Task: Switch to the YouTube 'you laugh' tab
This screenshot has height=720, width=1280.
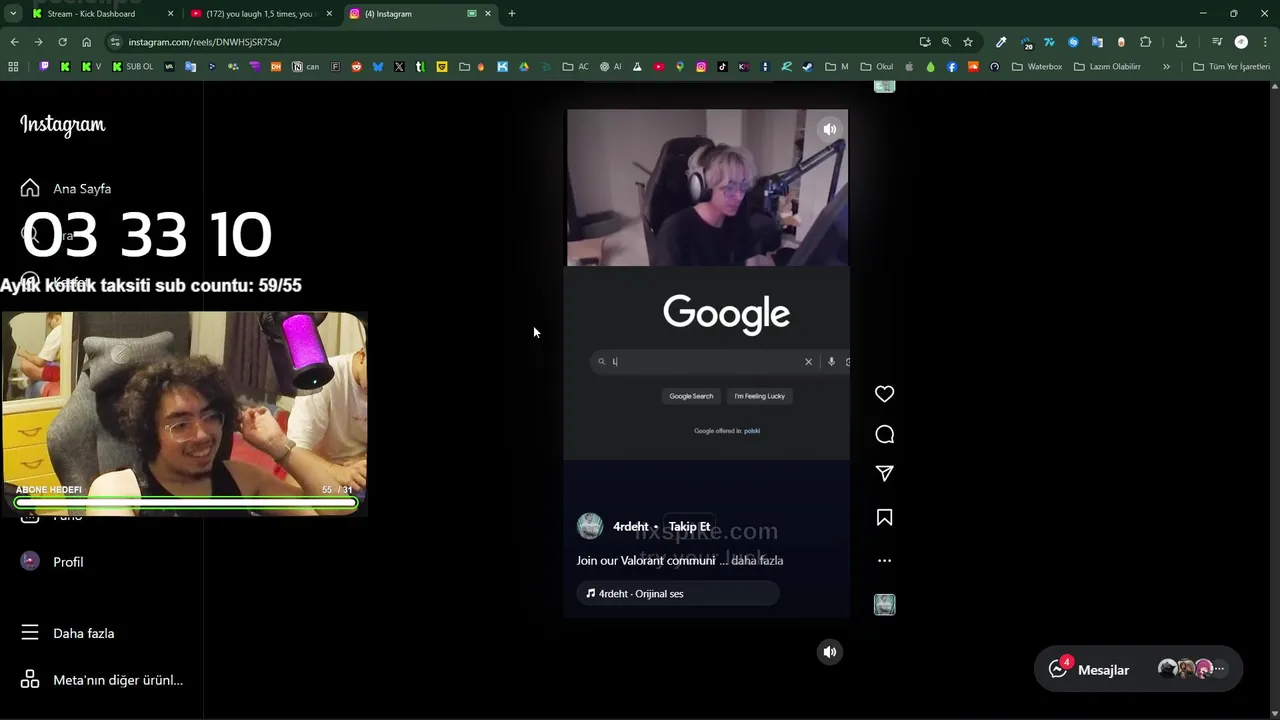Action: click(260, 14)
